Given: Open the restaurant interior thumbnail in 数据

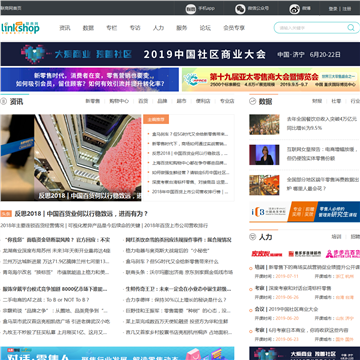Looking at the screenshot, I should (264, 185).
